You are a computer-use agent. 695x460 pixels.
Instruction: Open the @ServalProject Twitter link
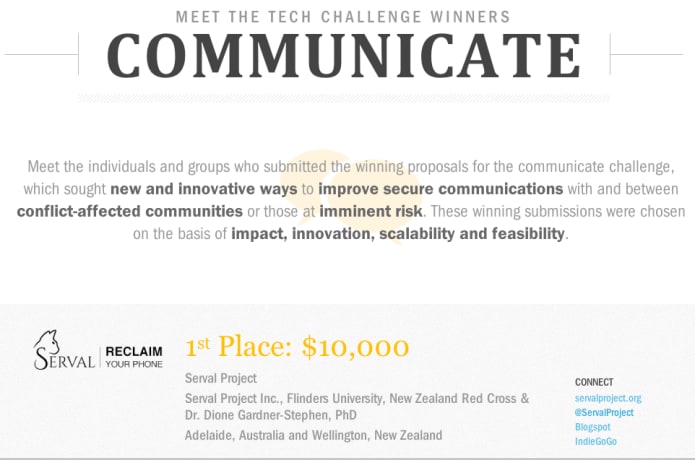(604, 412)
